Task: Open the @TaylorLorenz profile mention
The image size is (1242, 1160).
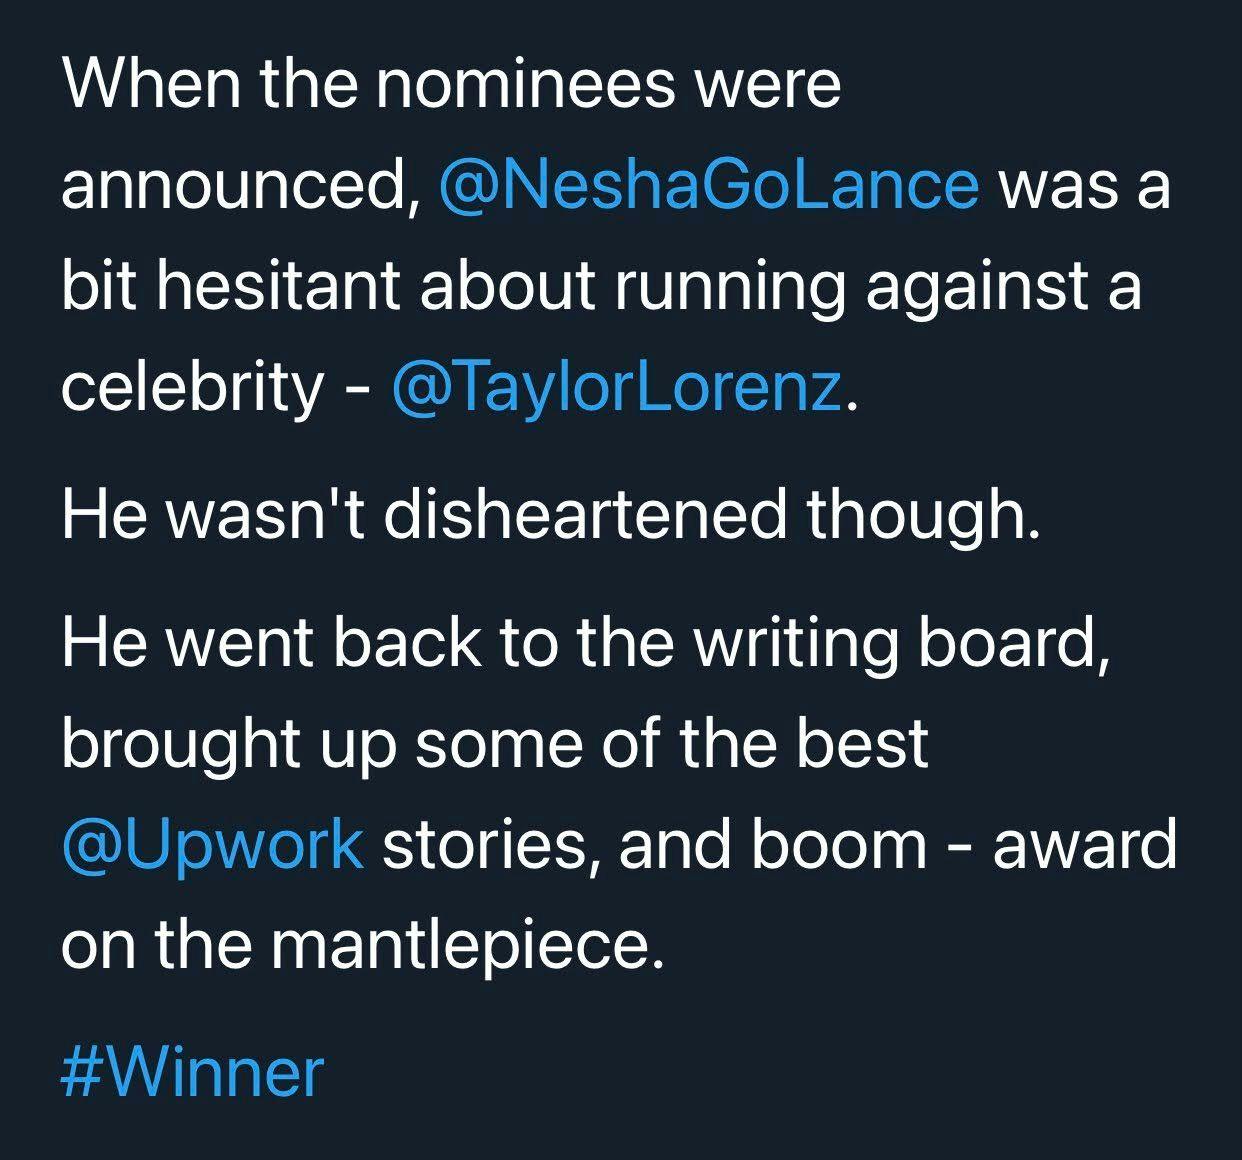Action: coord(617,387)
